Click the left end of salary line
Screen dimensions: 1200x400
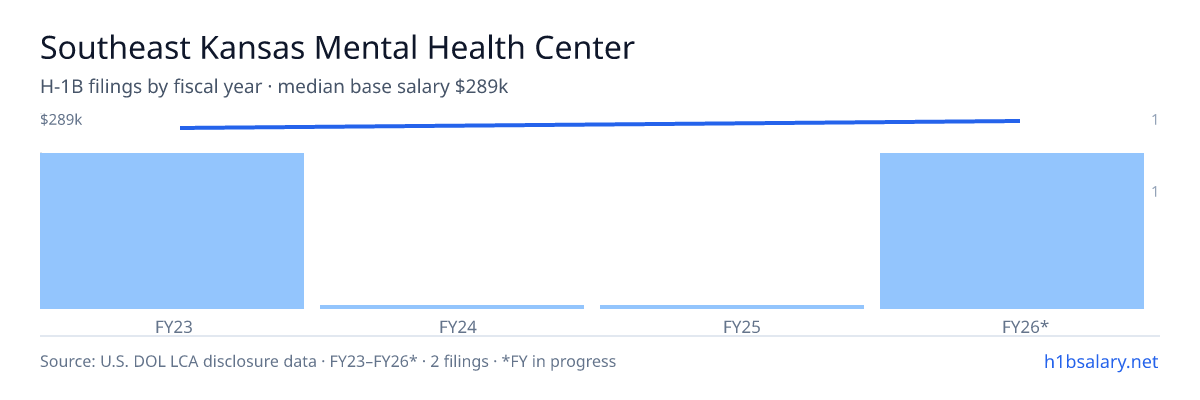pos(181,128)
